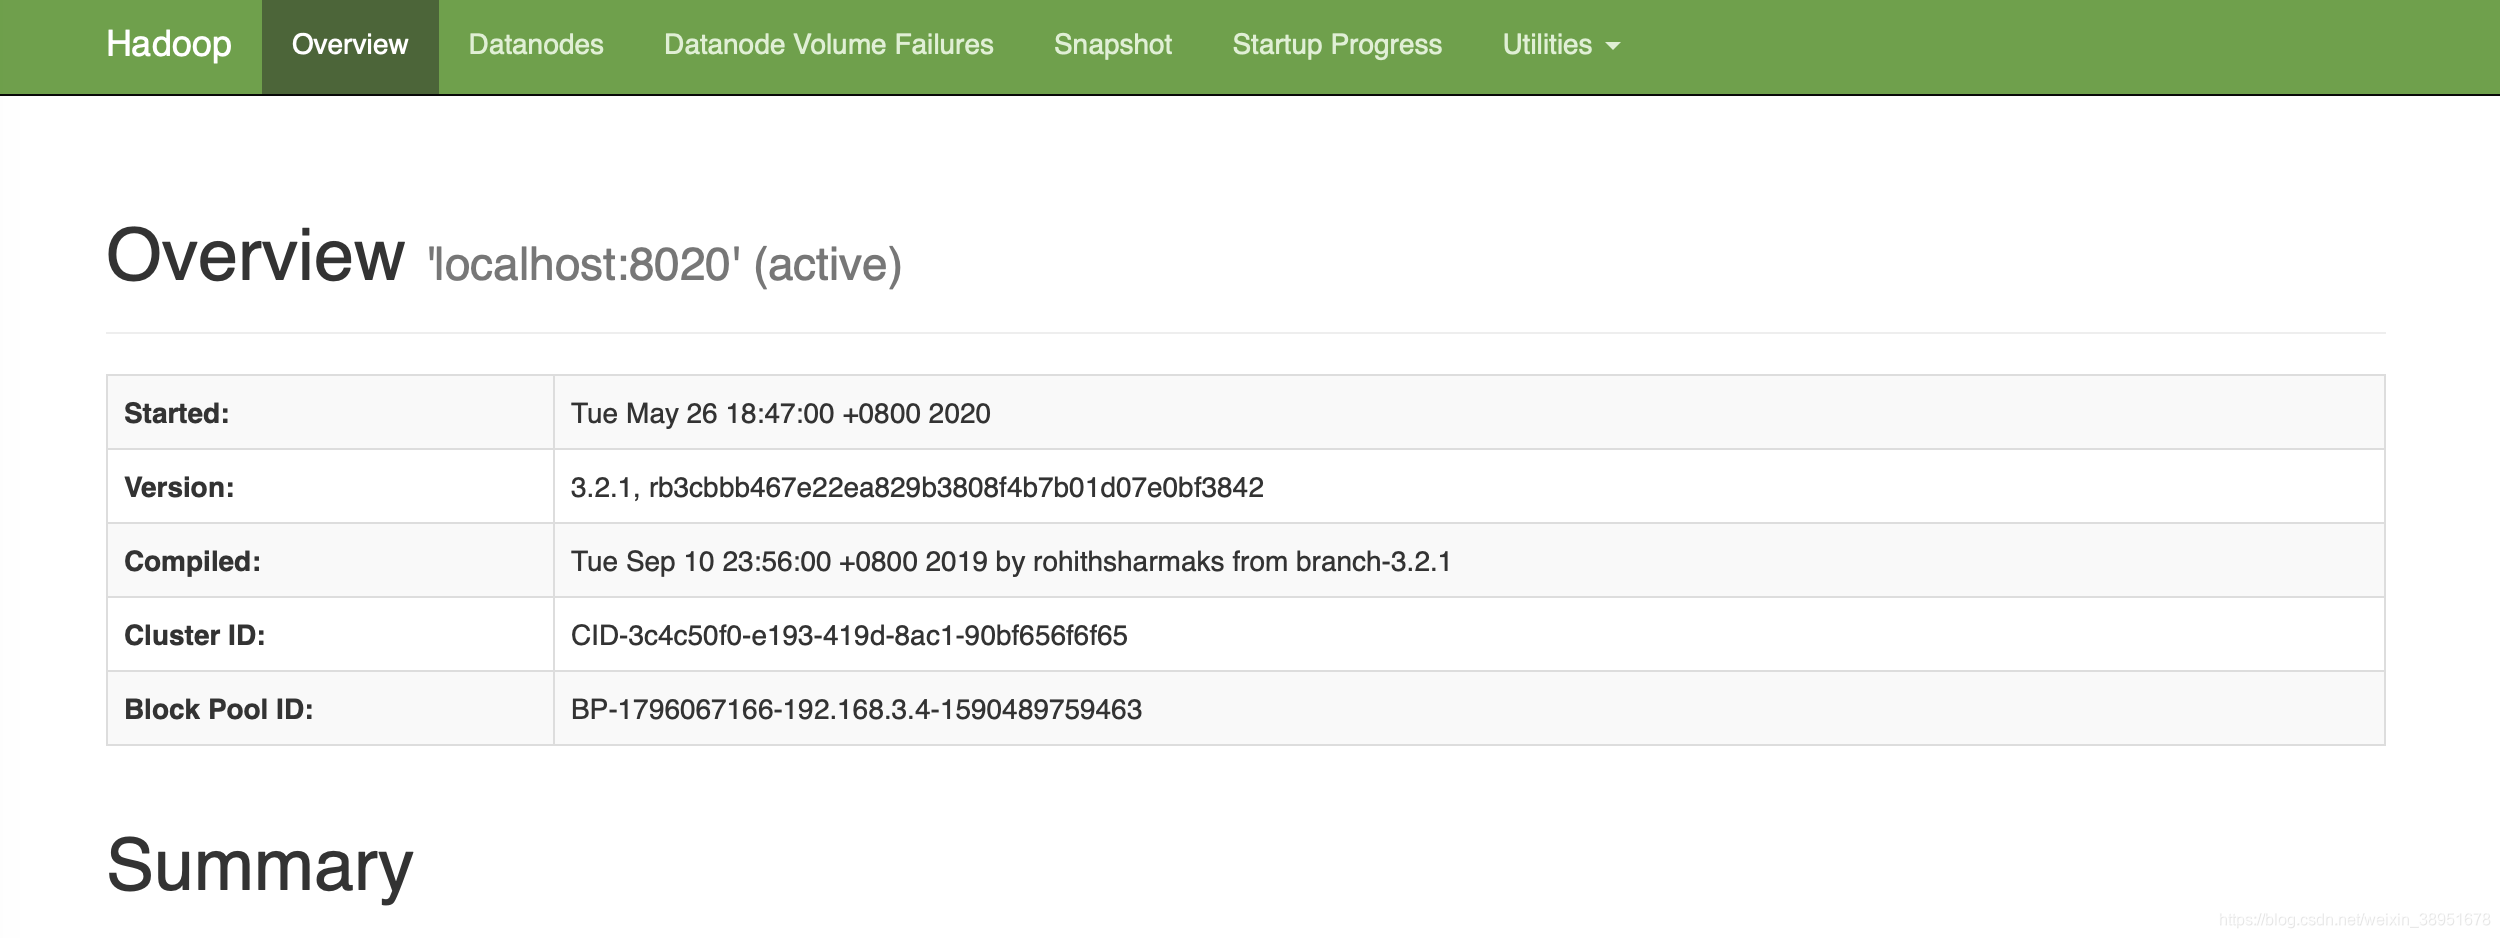This screenshot has height=938, width=2500.
Task: Open the Startup Progress tab
Action: click(1337, 46)
